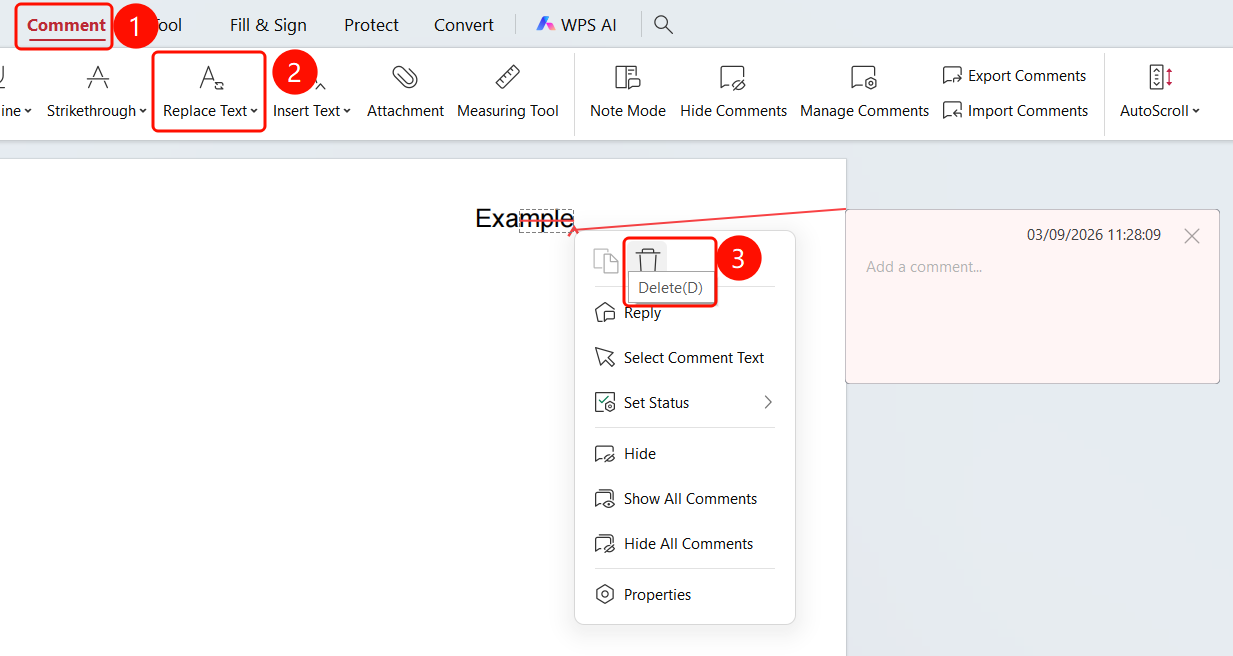
Task: Click Export Comments icon
Action: tap(952, 76)
